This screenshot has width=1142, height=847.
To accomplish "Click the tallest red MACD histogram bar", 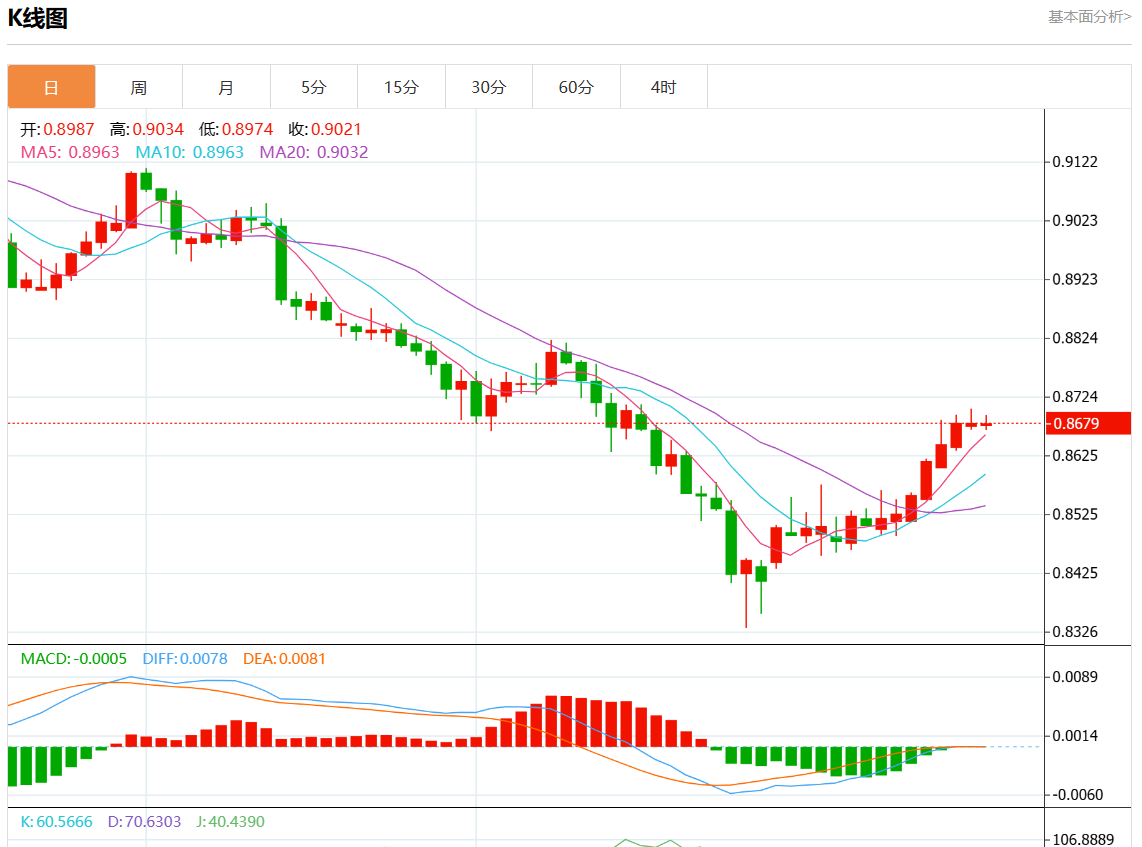I will (551, 721).
